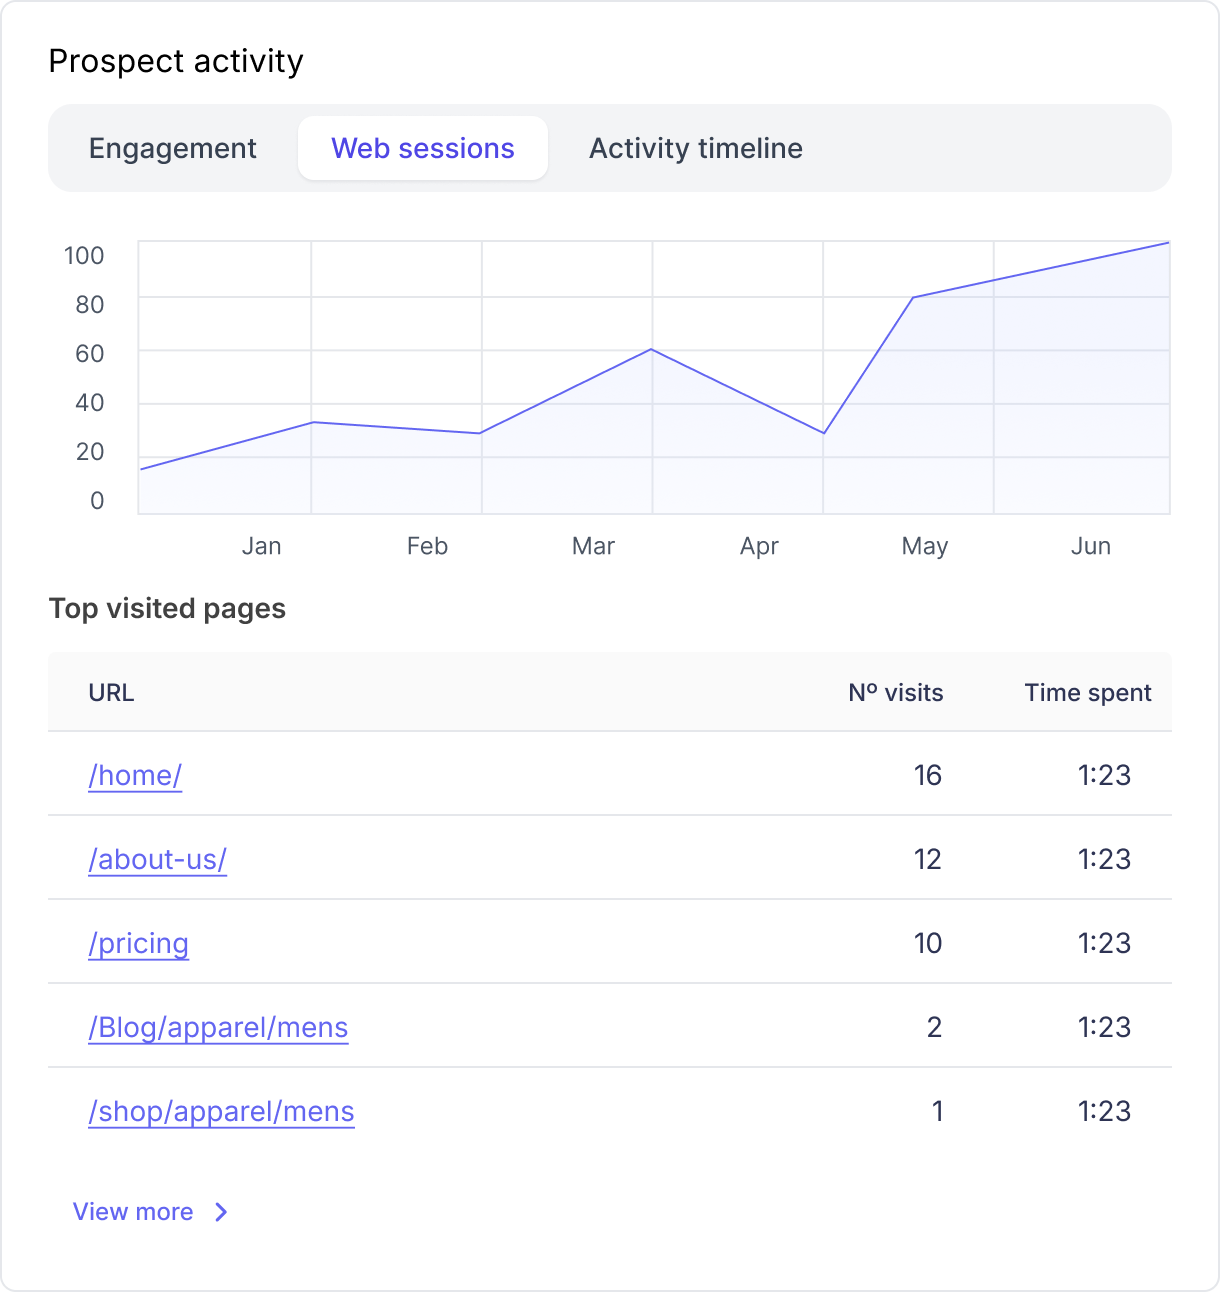Click the Jun label on chart axis

coord(1090,546)
